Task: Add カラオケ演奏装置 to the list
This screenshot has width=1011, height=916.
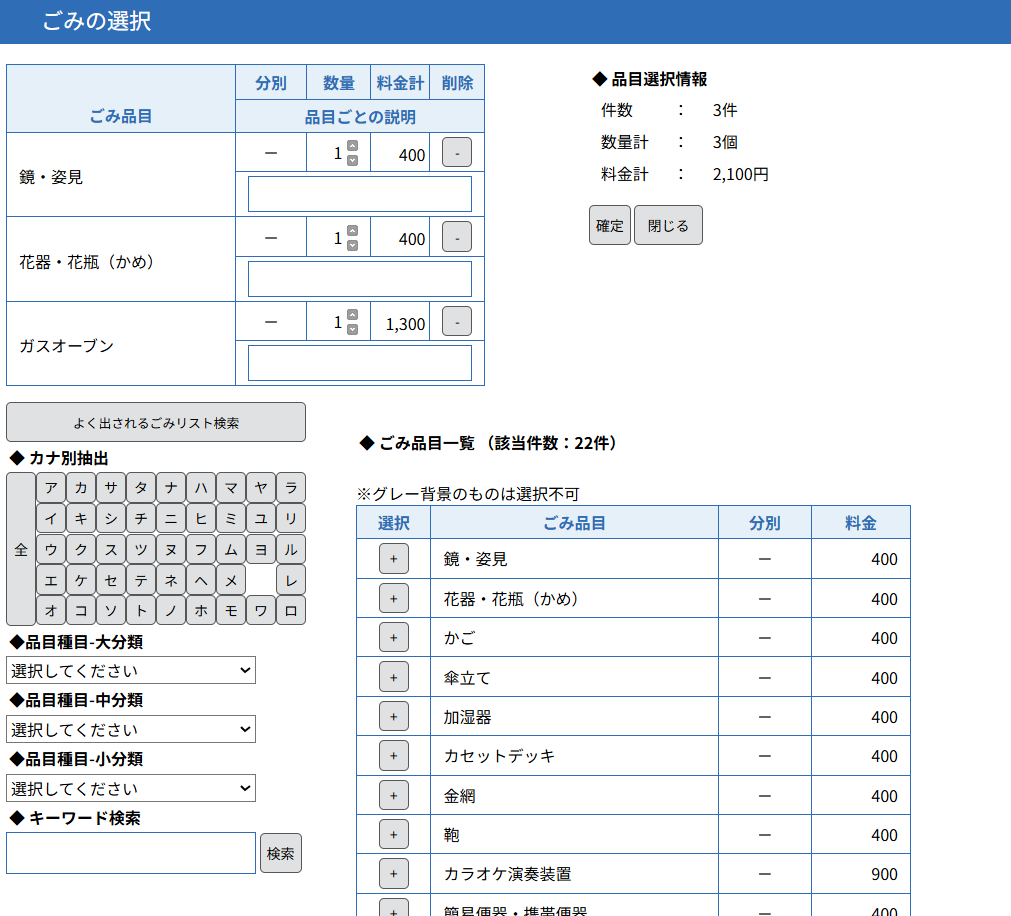Action: coord(393,874)
